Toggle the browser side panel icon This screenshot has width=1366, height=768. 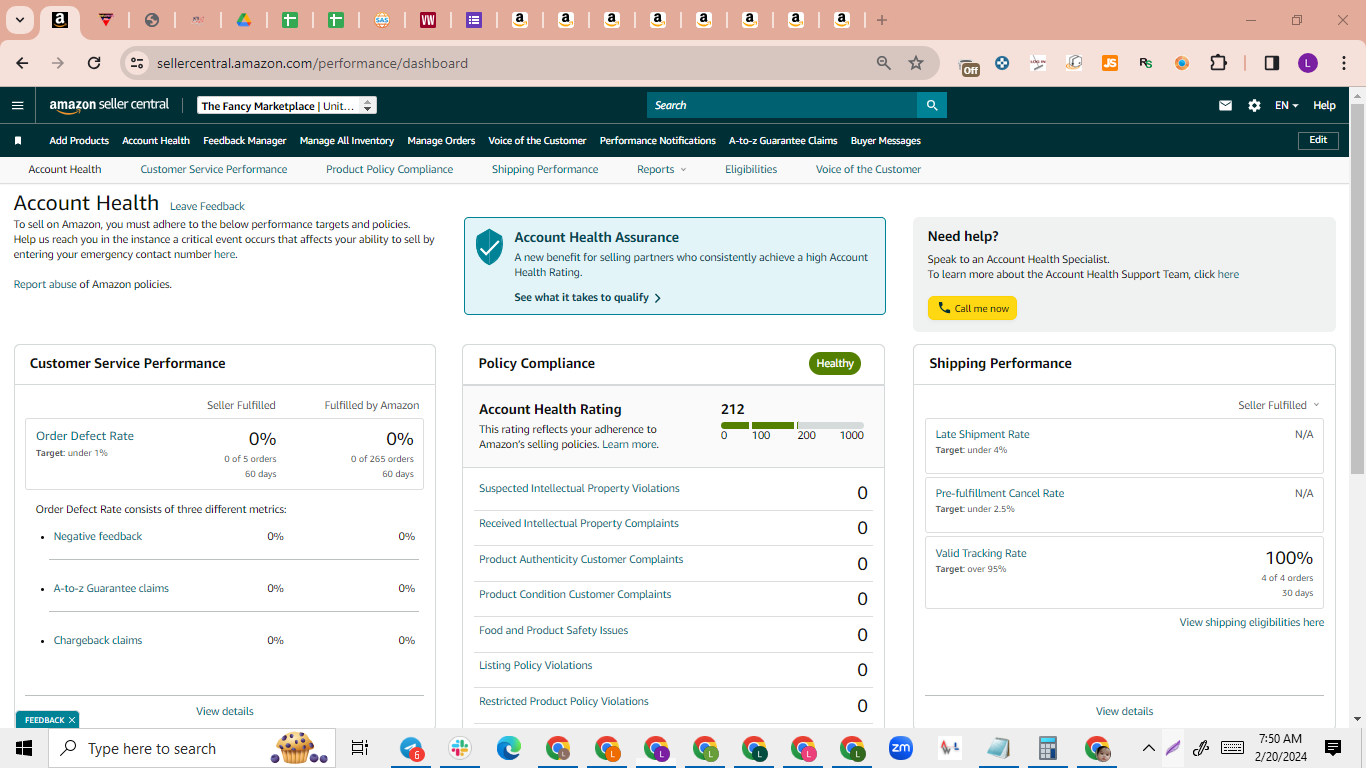[x=1272, y=63]
